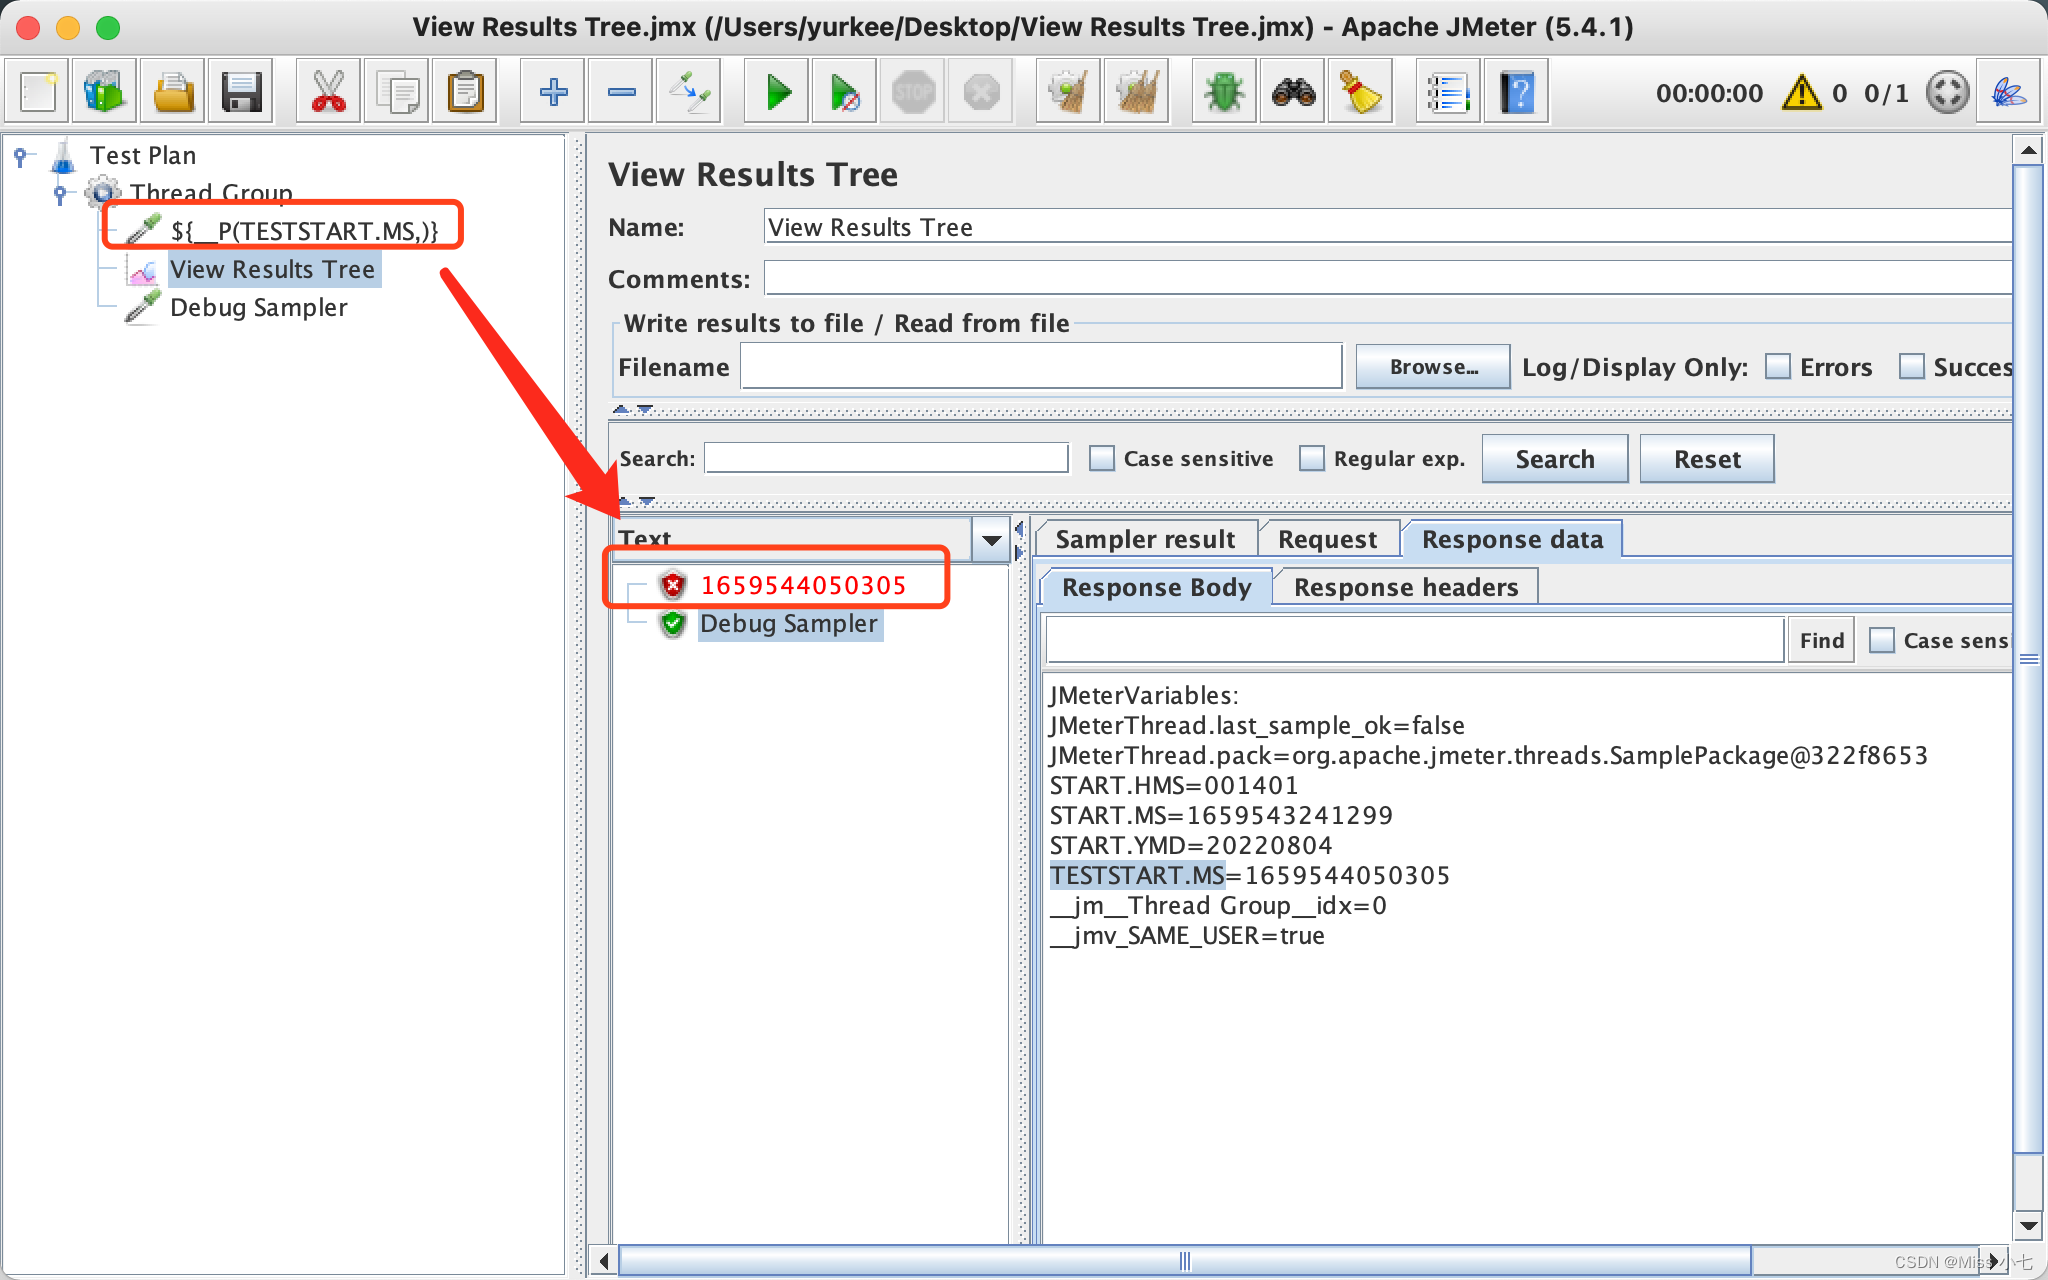2048x1280 pixels.
Task: Click the New test plan icon
Action: (38, 93)
